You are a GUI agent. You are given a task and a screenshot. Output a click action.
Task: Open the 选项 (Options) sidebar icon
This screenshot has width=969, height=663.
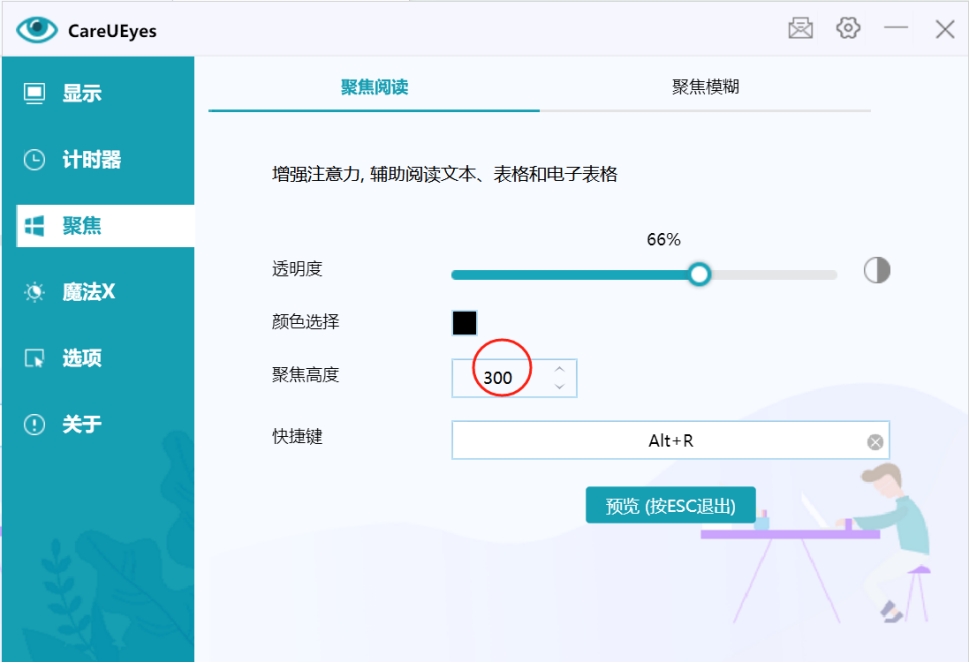(x=34, y=359)
